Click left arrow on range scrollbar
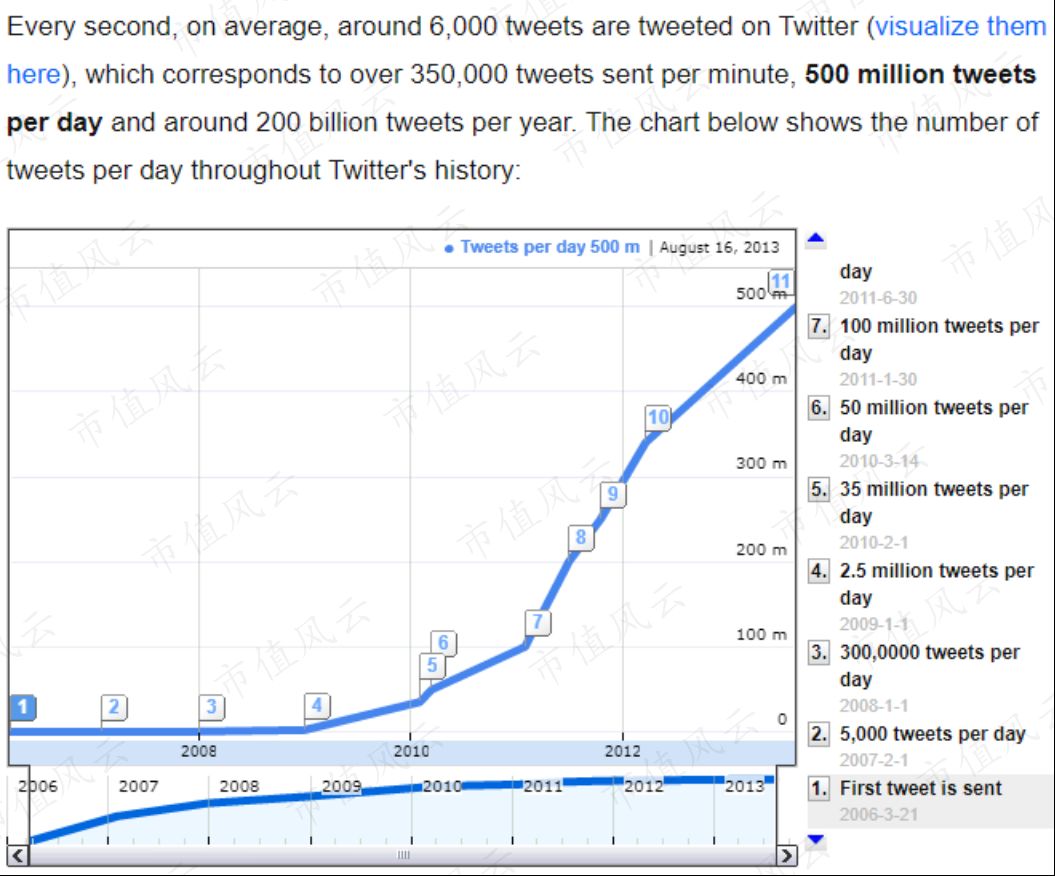Screen dimensions: 1055x876 (x=18, y=855)
